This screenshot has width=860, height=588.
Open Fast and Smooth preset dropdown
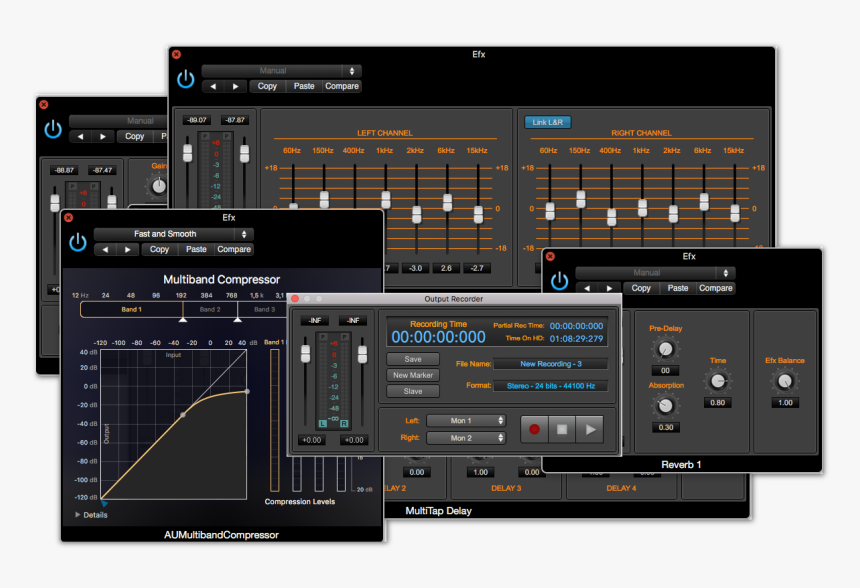coord(173,234)
